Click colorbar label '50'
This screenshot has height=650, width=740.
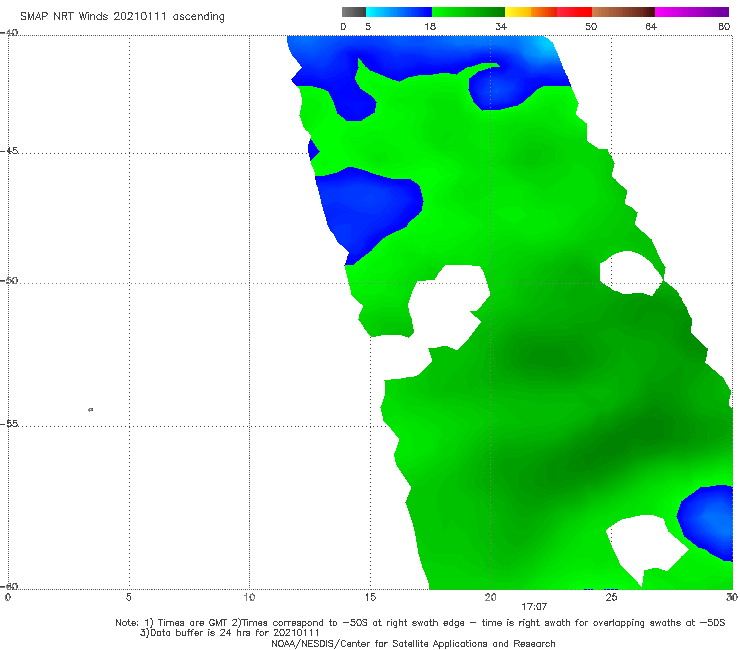click(x=591, y=27)
